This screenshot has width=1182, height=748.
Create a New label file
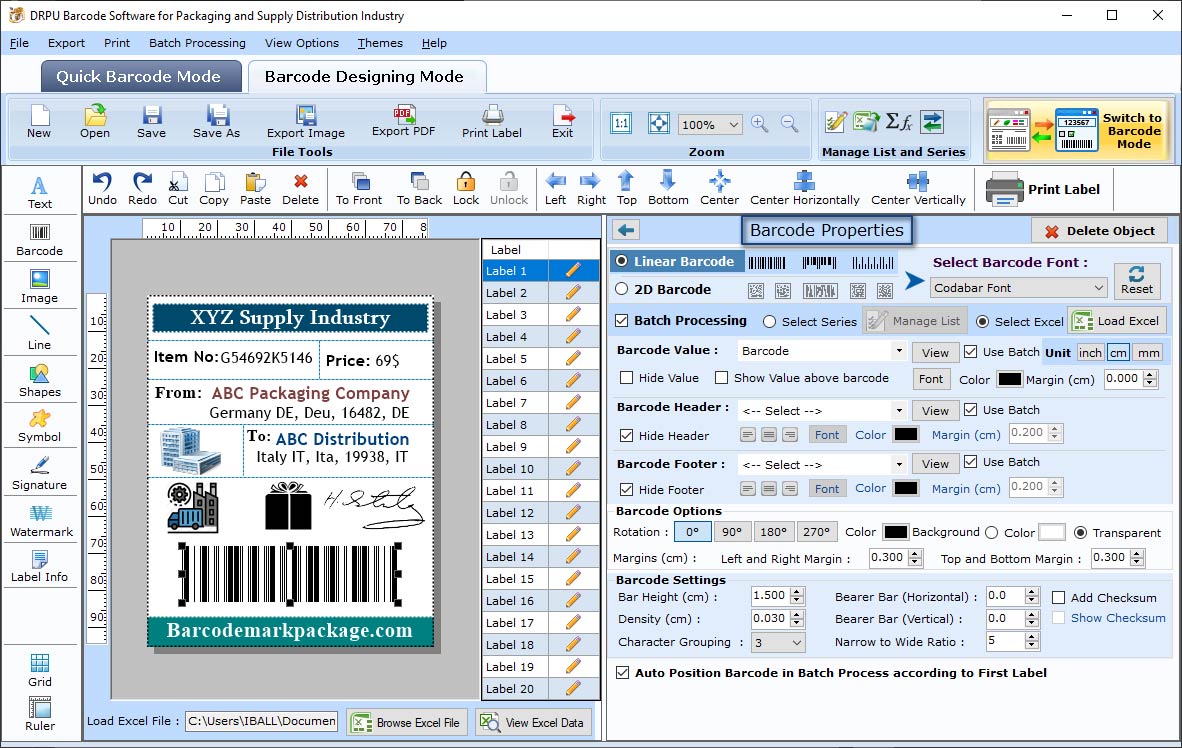click(39, 121)
